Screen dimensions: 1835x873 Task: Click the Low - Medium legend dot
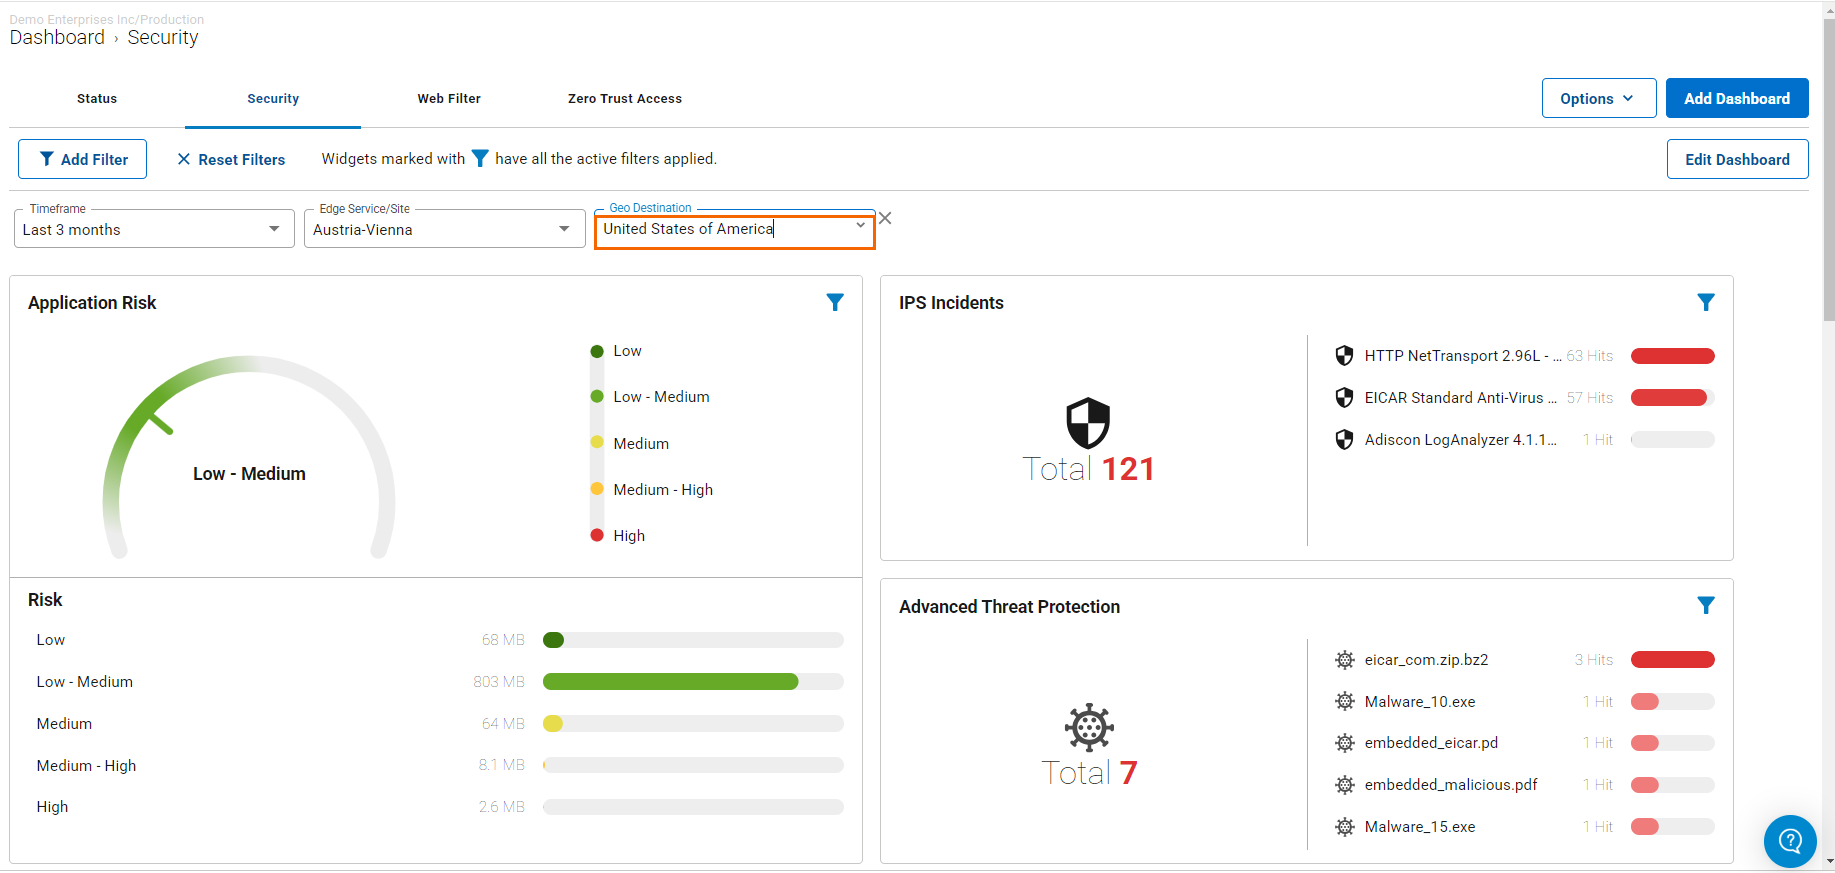pyautogui.click(x=597, y=396)
